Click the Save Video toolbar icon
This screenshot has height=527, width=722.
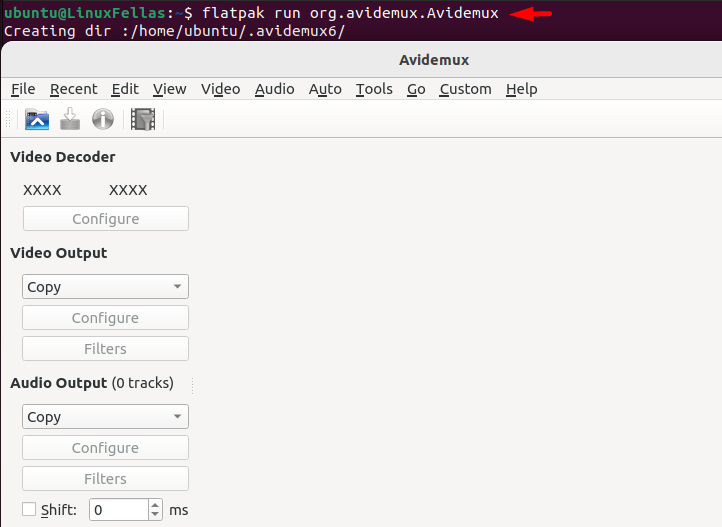coord(70,119)
